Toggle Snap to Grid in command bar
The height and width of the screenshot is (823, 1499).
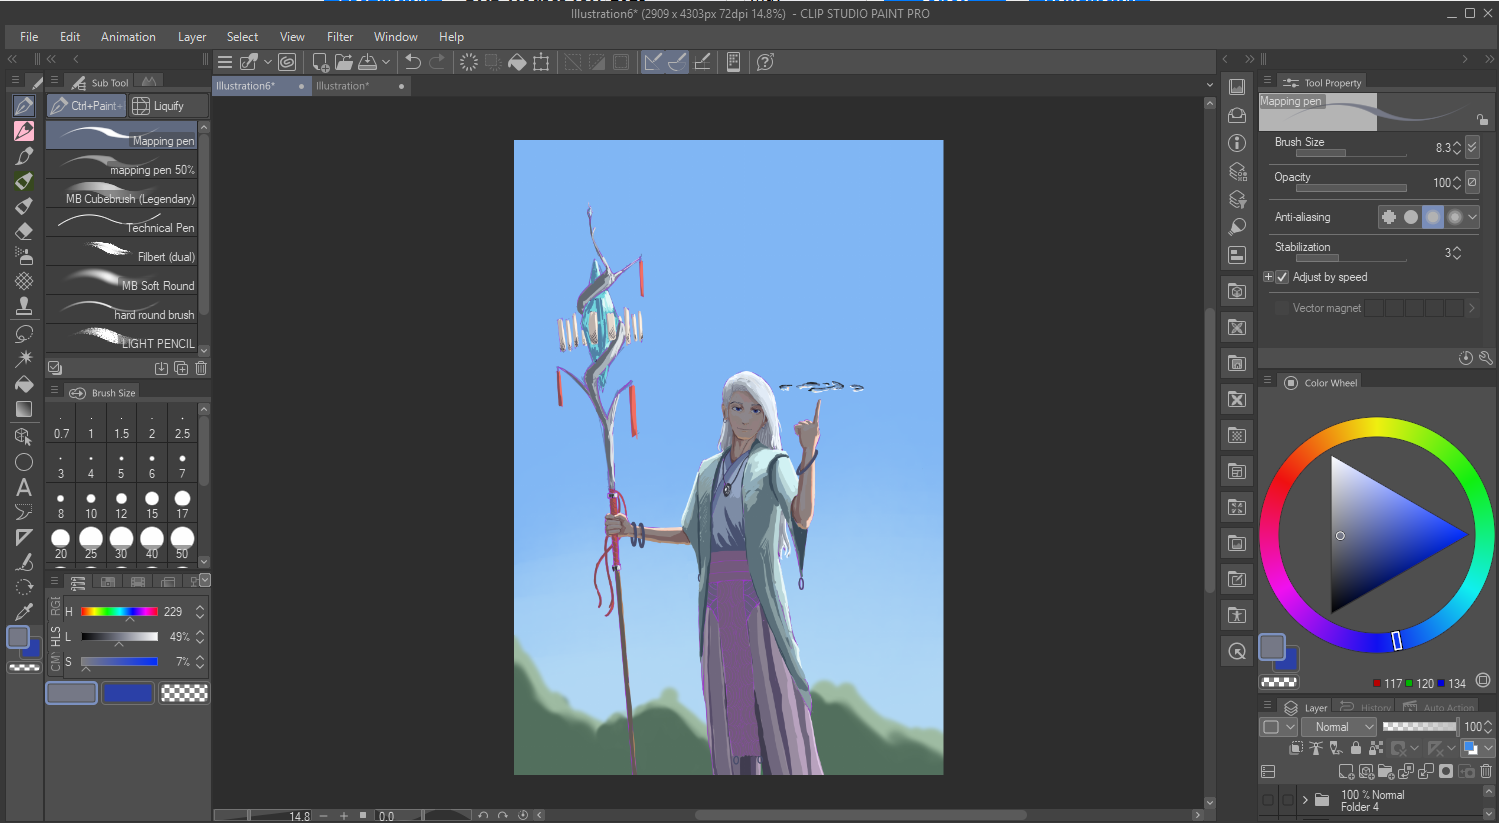coord(702,62)
